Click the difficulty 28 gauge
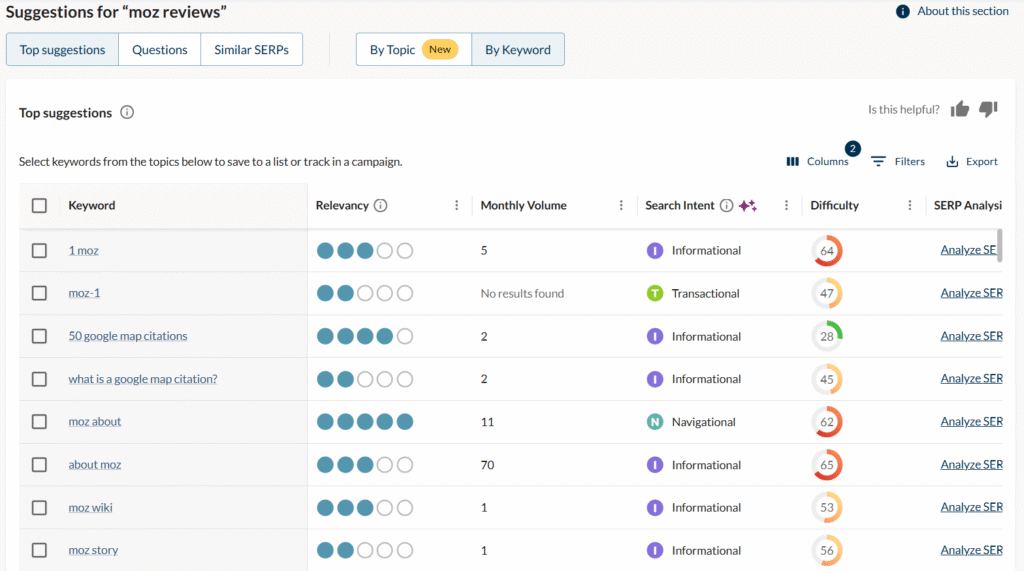1024x571 pixels. click(x=827, y=336)
